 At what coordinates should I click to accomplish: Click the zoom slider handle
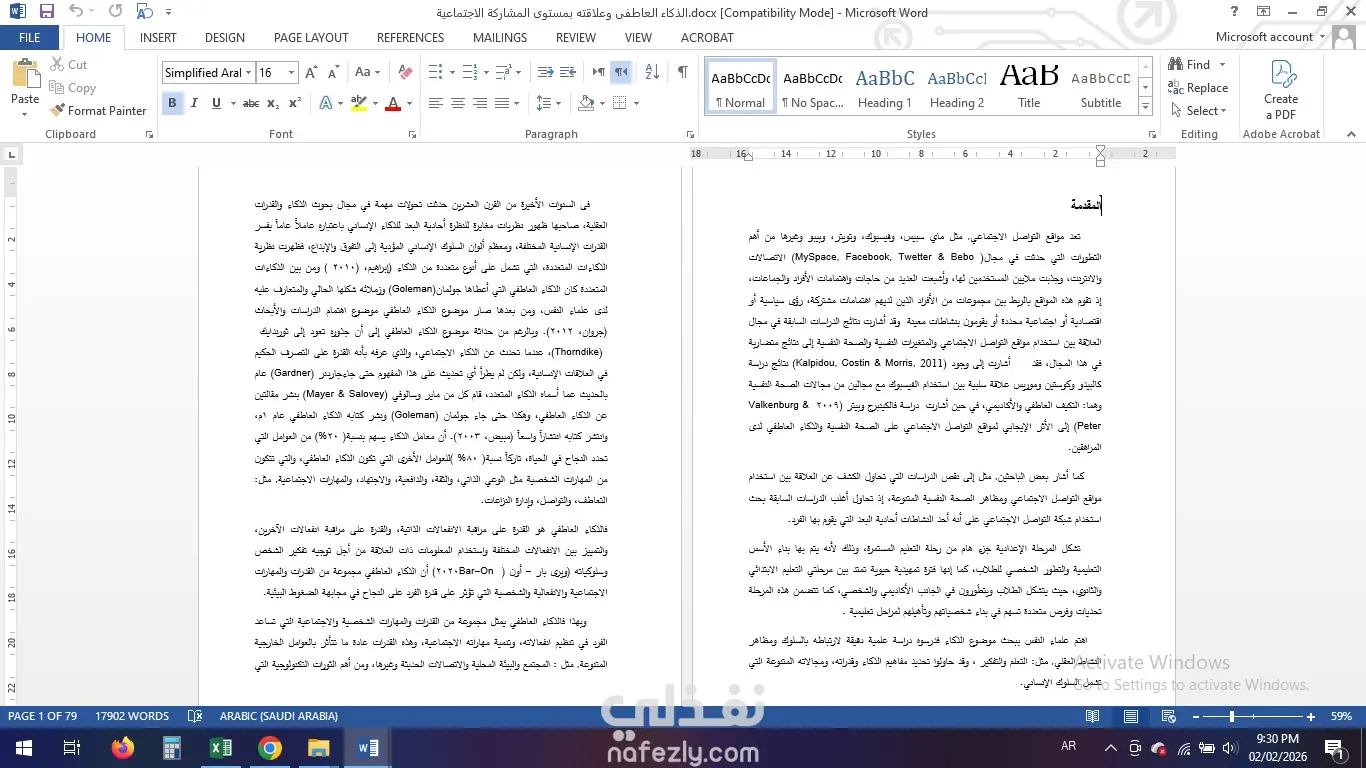pyautogui.click(x=1231, y=717)
